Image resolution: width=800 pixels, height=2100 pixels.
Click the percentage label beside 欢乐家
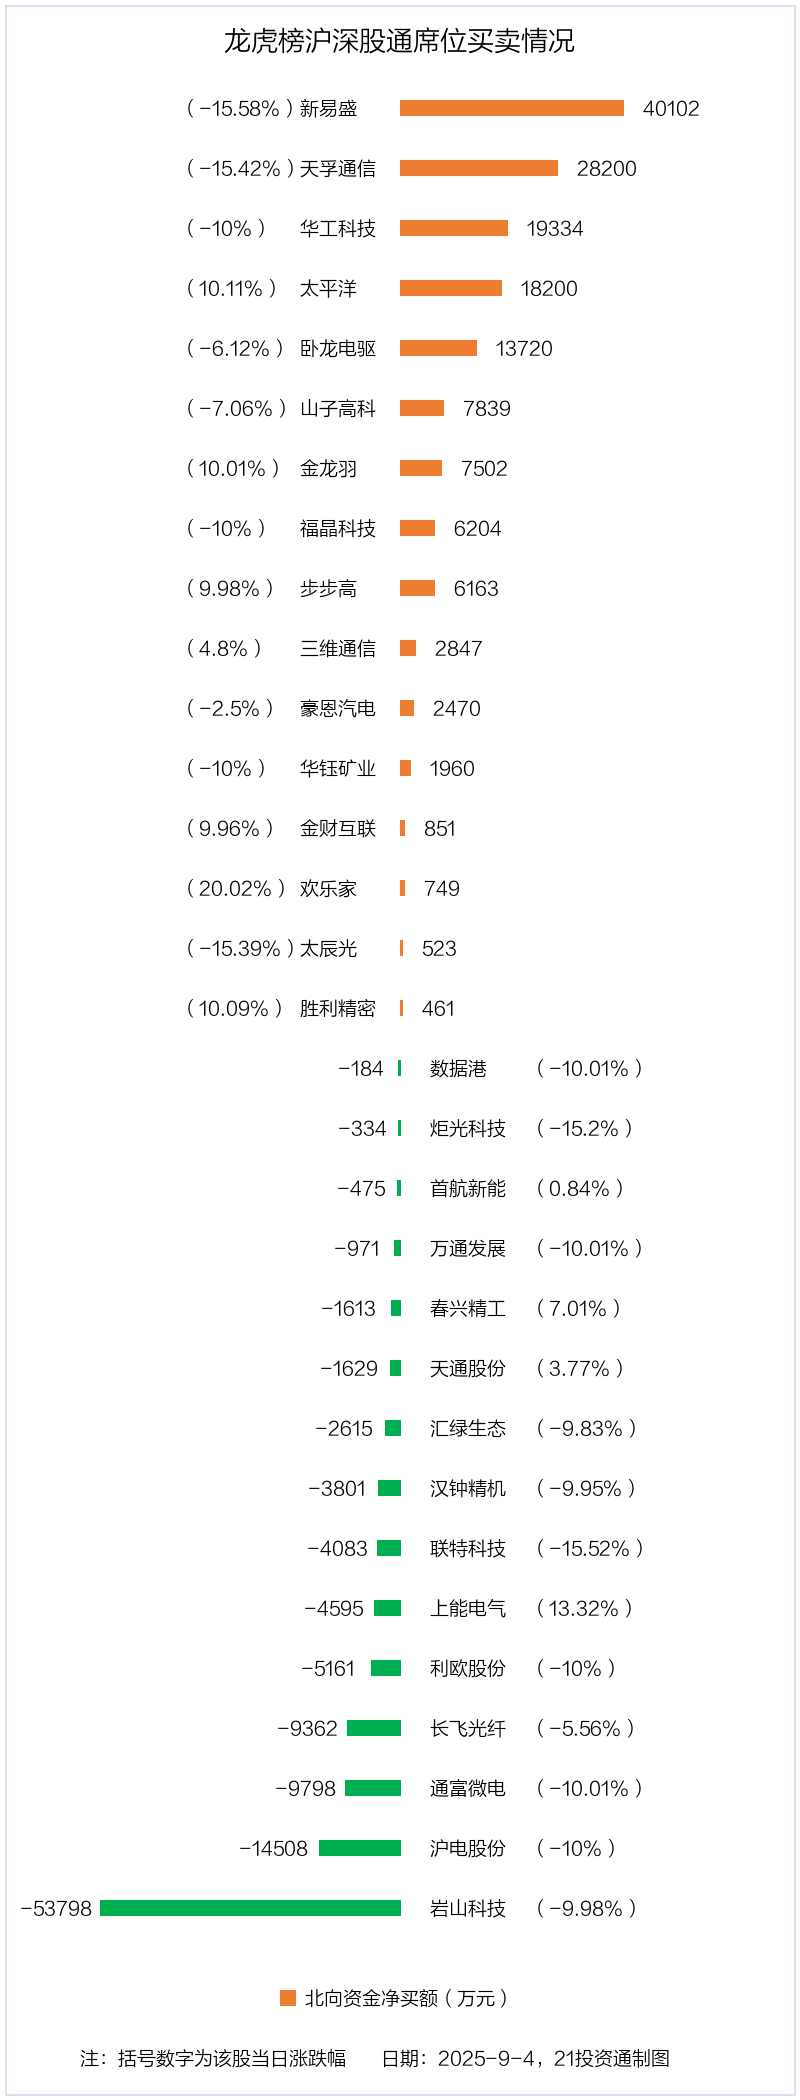coord(235,888)
